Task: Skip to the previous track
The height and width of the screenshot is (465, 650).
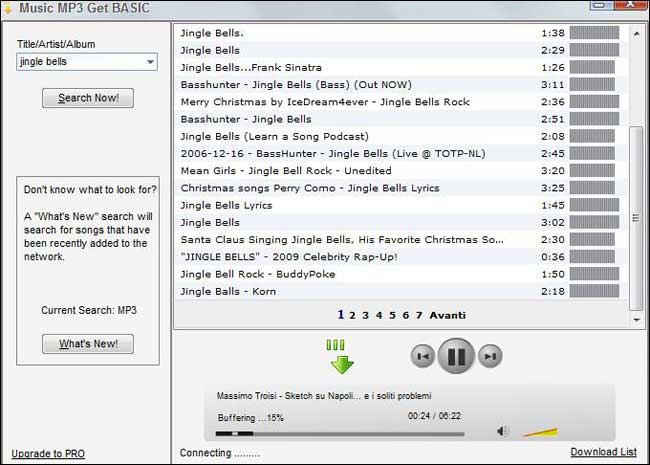Action: [422, 355]
